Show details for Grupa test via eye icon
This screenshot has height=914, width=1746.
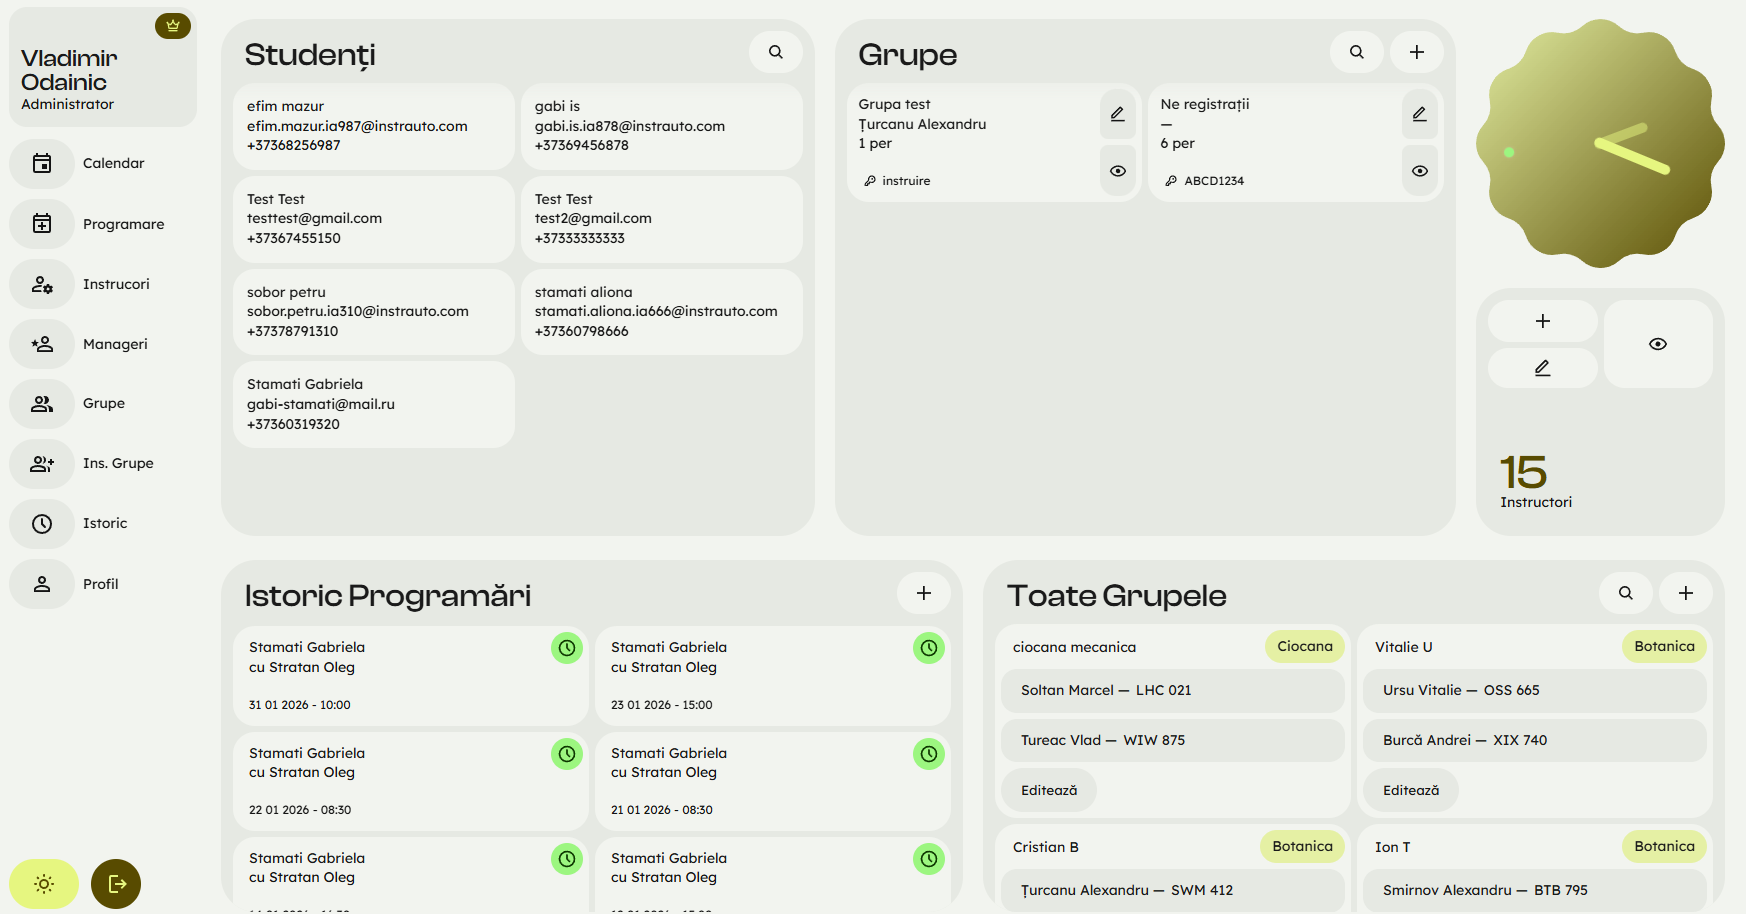coord(1117,171)
